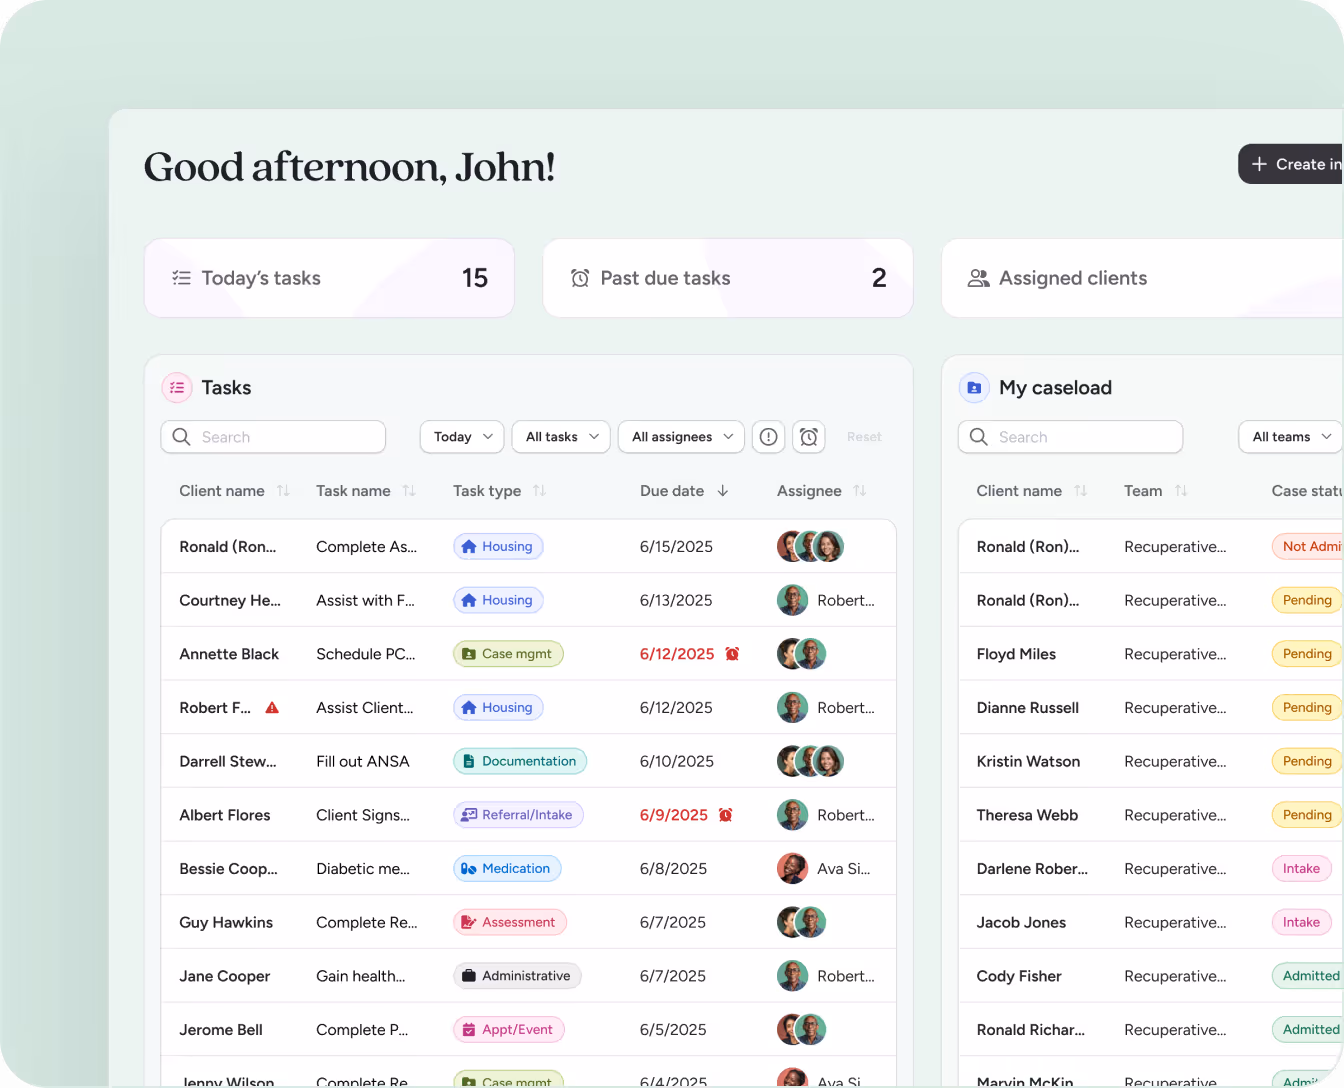Toggle the past-due alarm filter icon
This screenshot has height=1088, width=1344.
coord(809,437)
